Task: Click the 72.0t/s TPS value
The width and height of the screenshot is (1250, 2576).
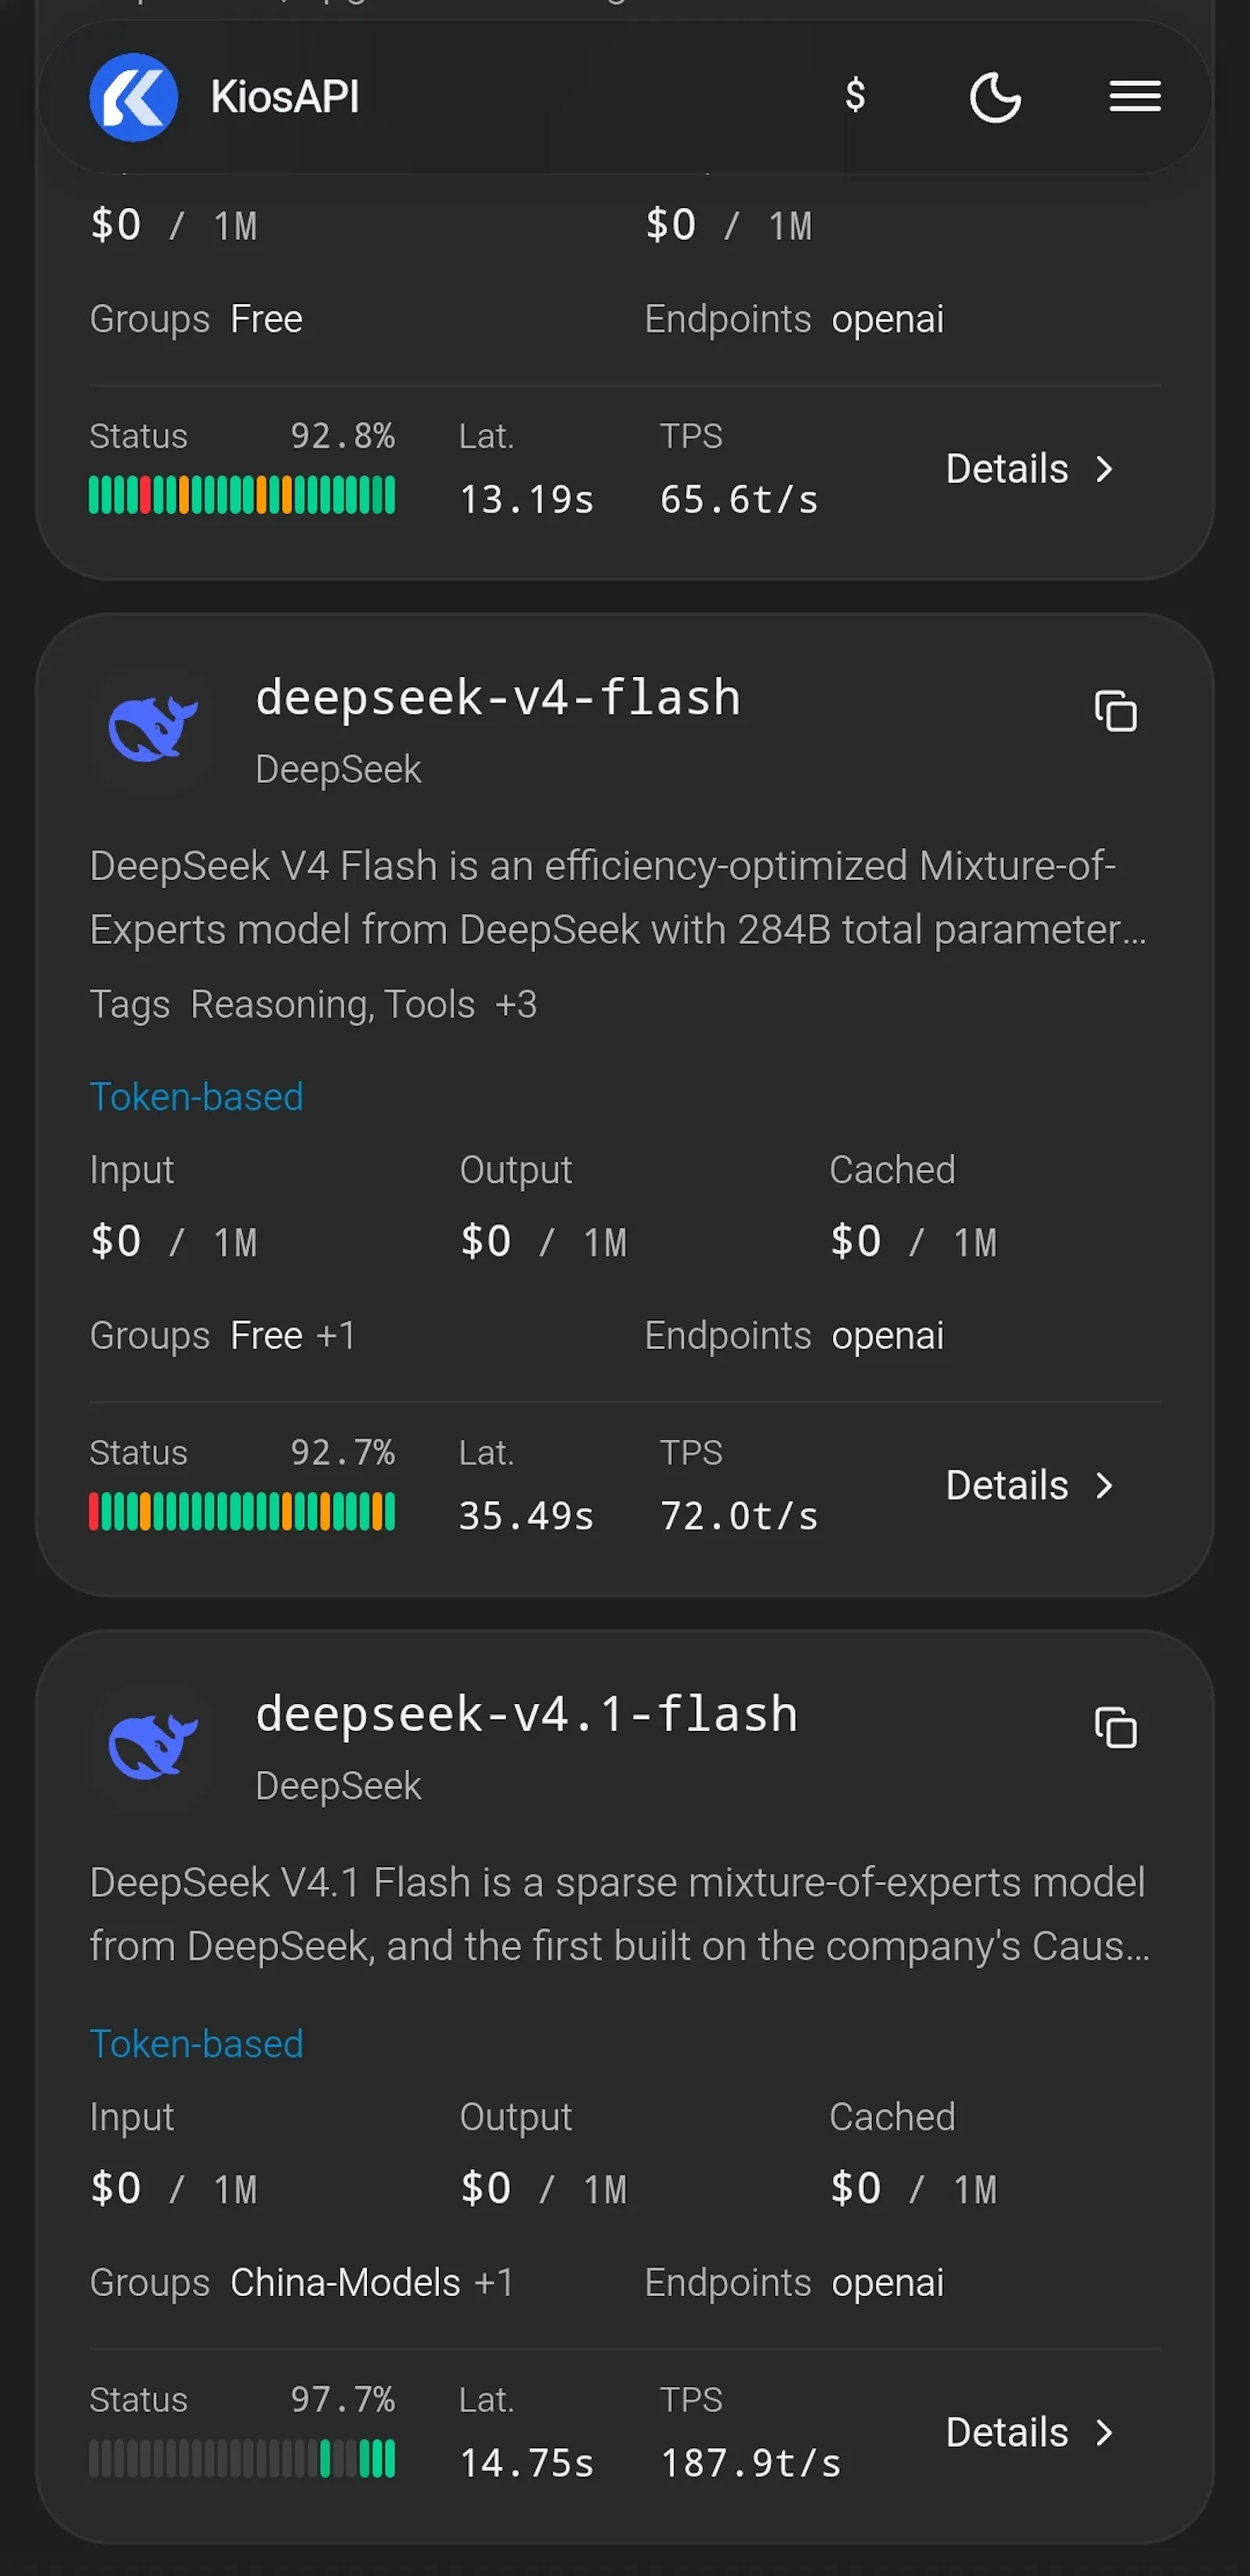Action: pyautogui.click(x=739, y=1516)
